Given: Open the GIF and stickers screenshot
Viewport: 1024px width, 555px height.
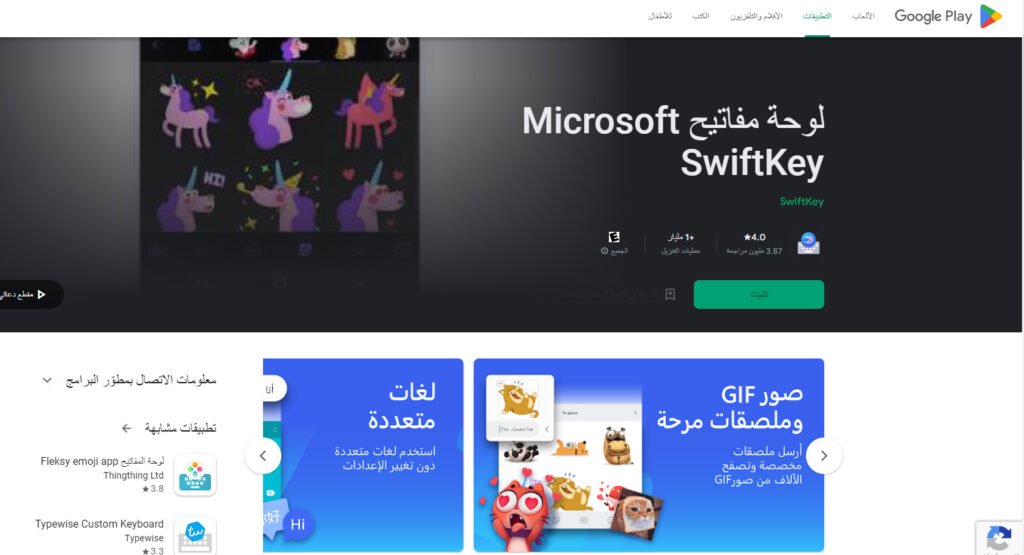Looking at the screenshot, I should 648,455.
